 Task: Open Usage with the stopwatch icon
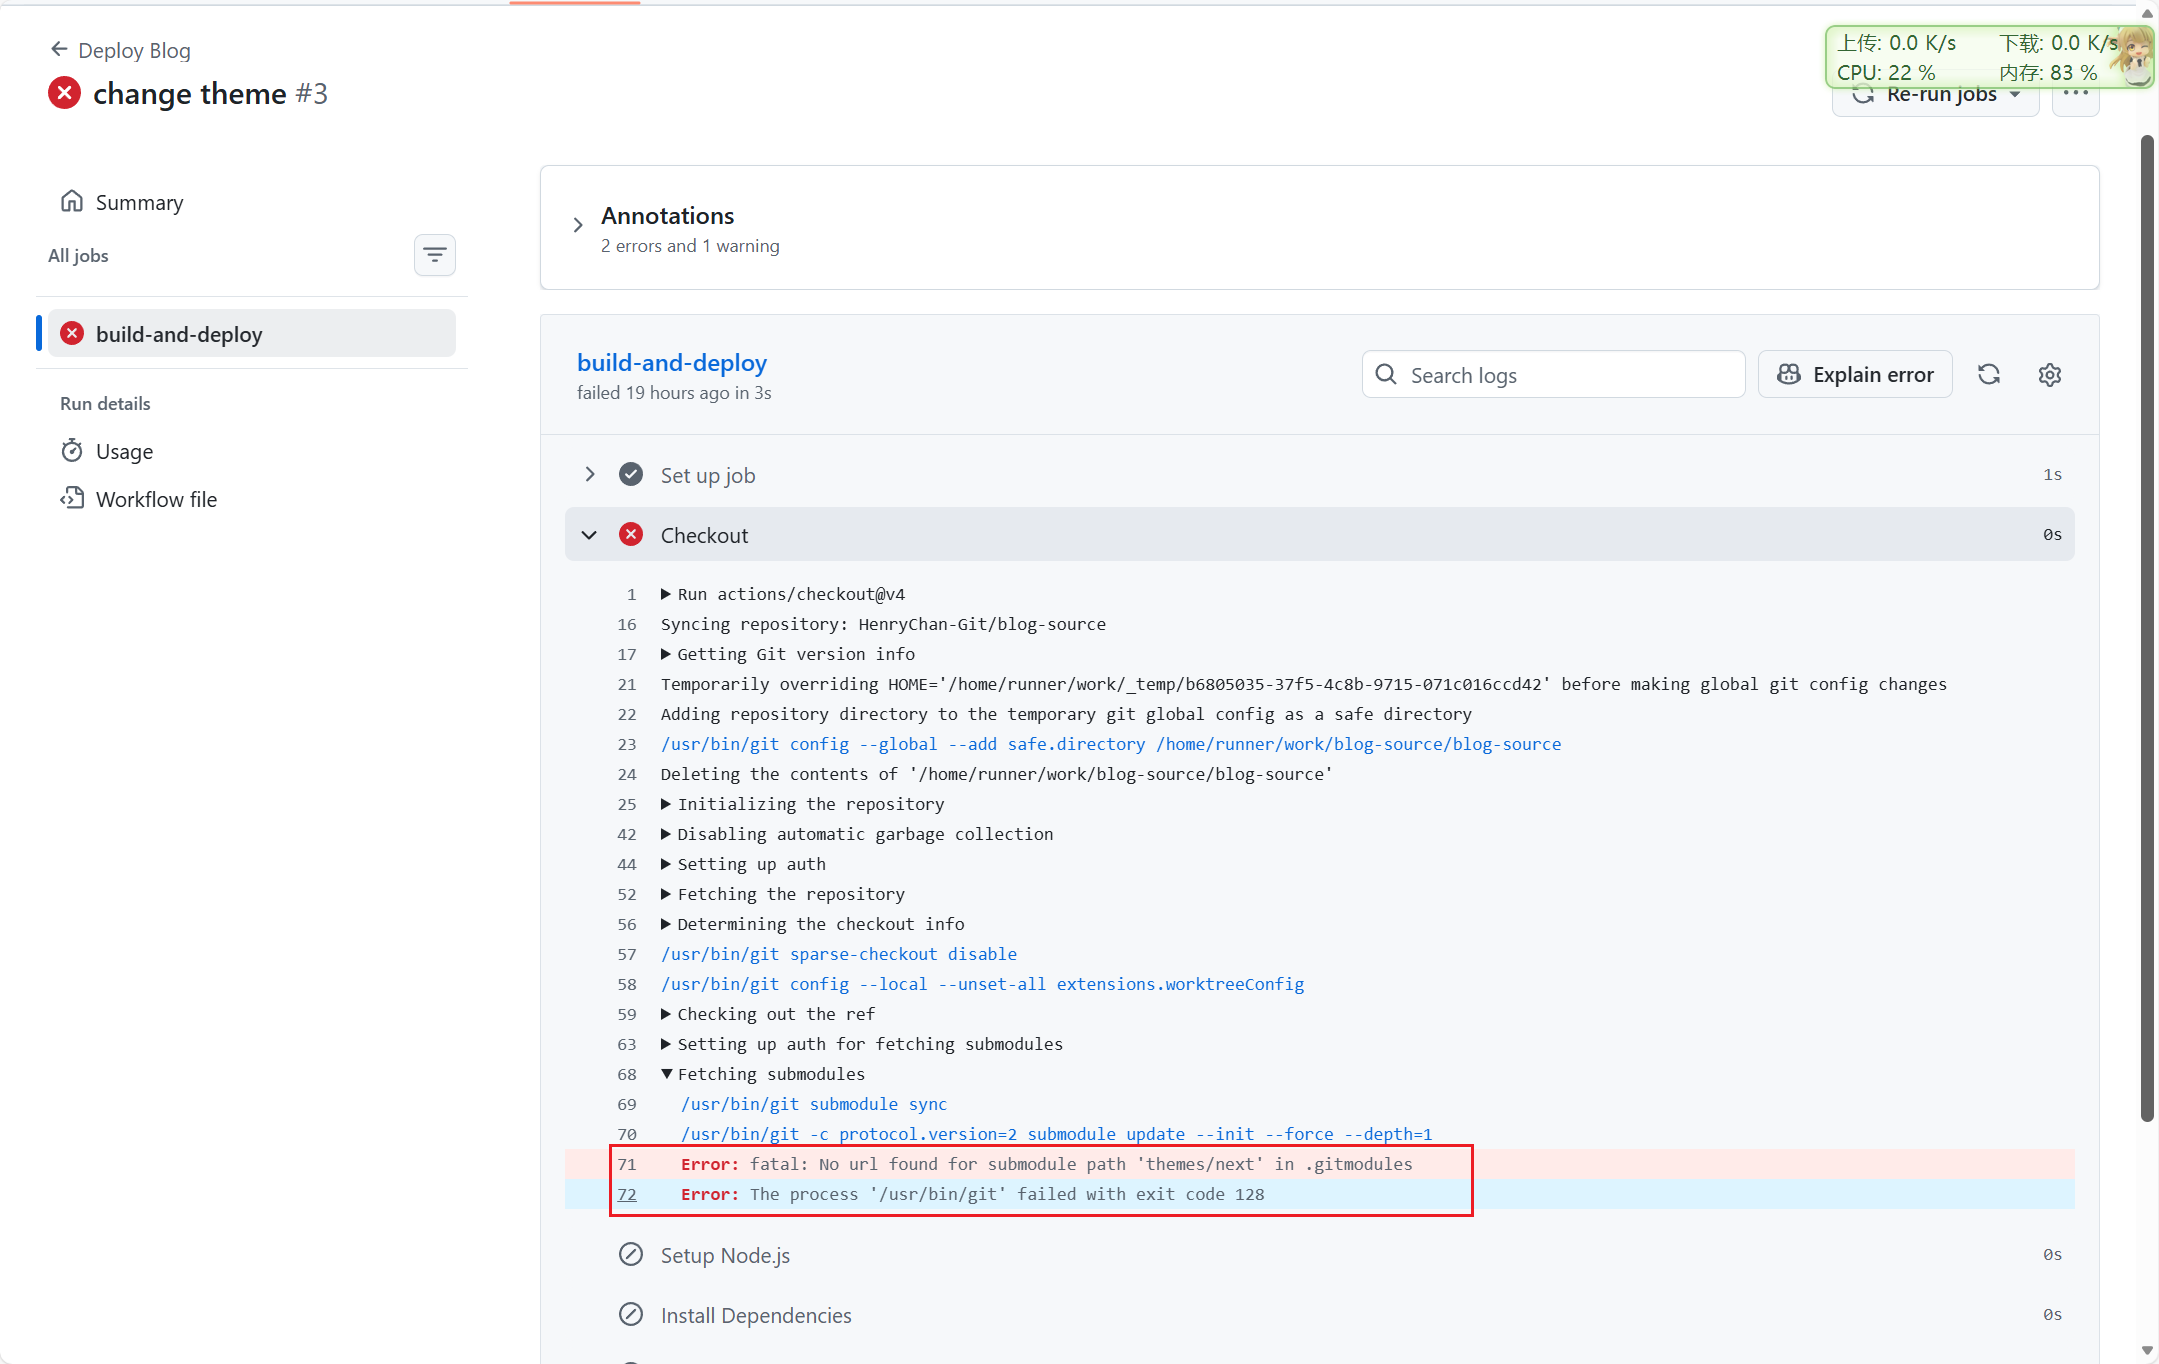click(124, 451)
